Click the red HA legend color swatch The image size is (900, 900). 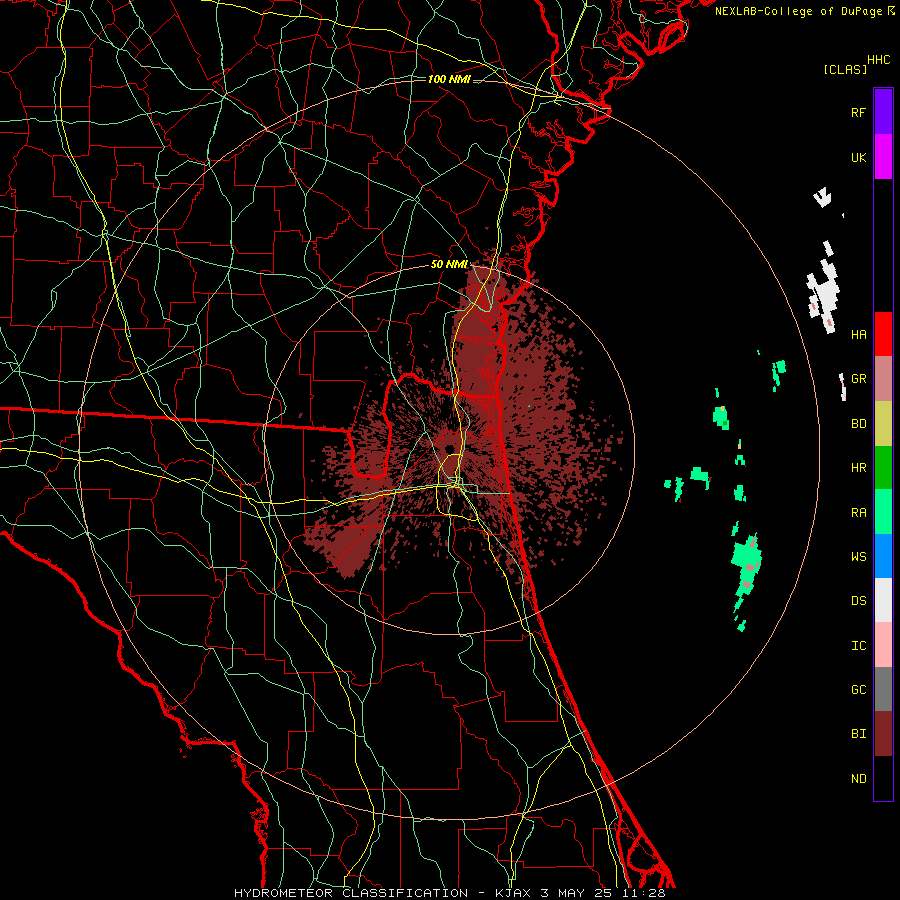pyautogui.click(x=883, y=334)
